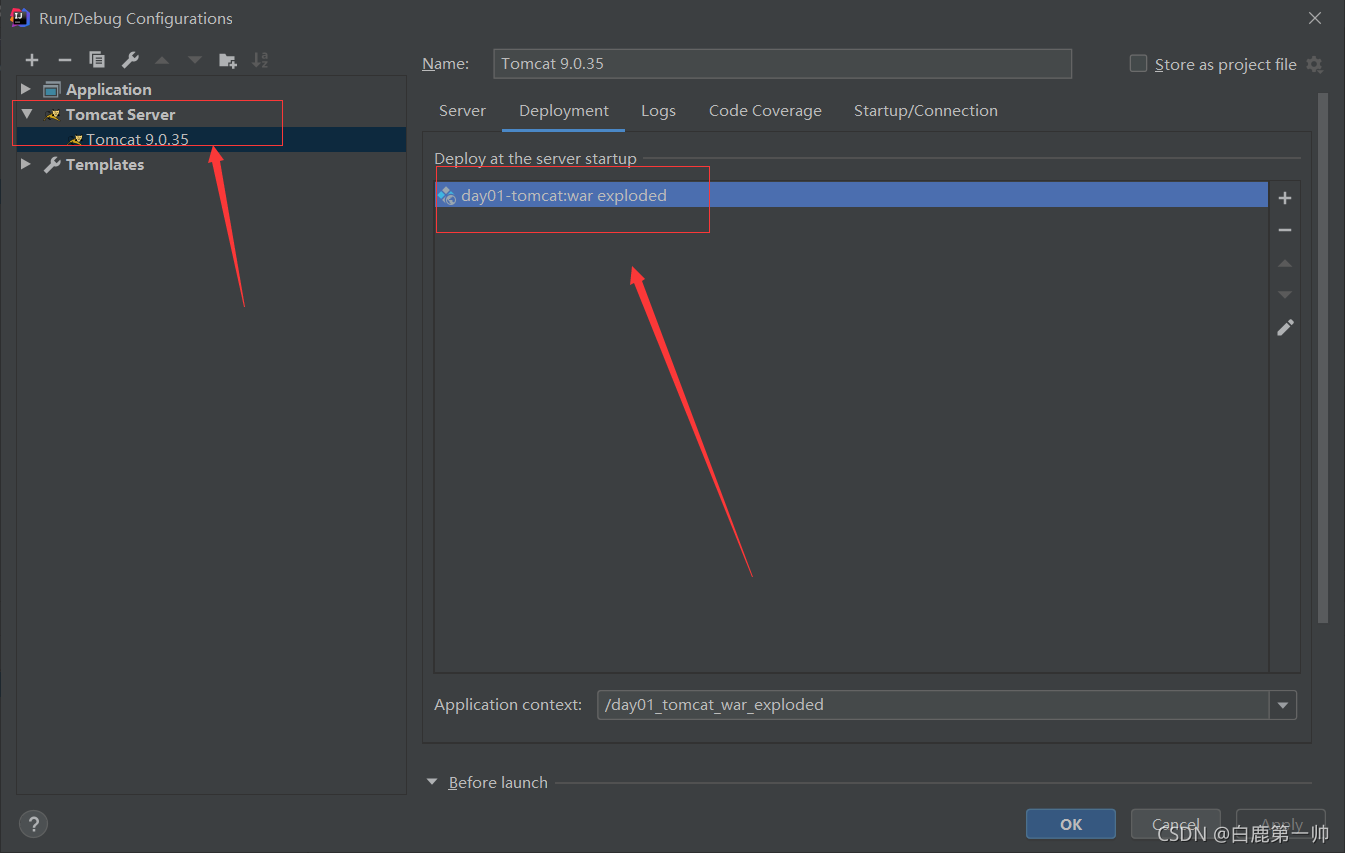
Task: Copy configuration icon in toolbar
Action: tap(97, 61)
